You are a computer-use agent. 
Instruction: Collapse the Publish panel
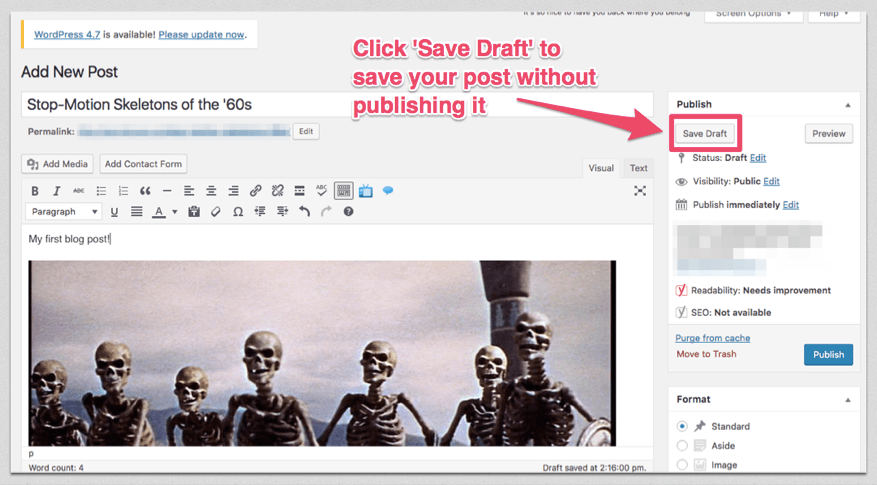(848, 105)
